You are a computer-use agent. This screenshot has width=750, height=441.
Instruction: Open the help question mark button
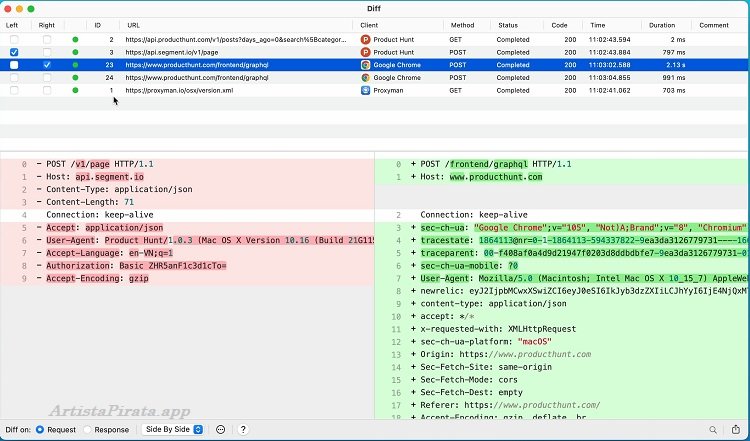pyautogui.click(x=243, y=429)
